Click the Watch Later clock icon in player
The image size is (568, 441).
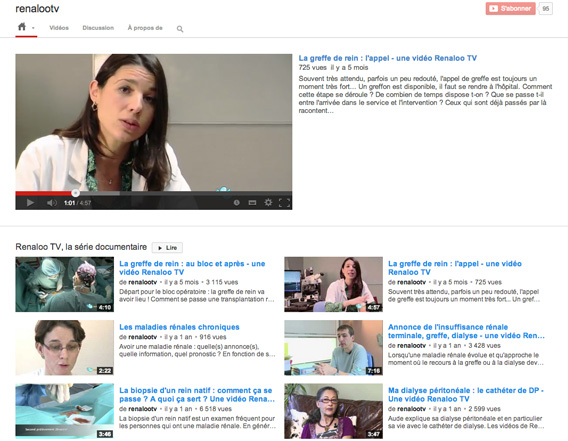point(237,203)
